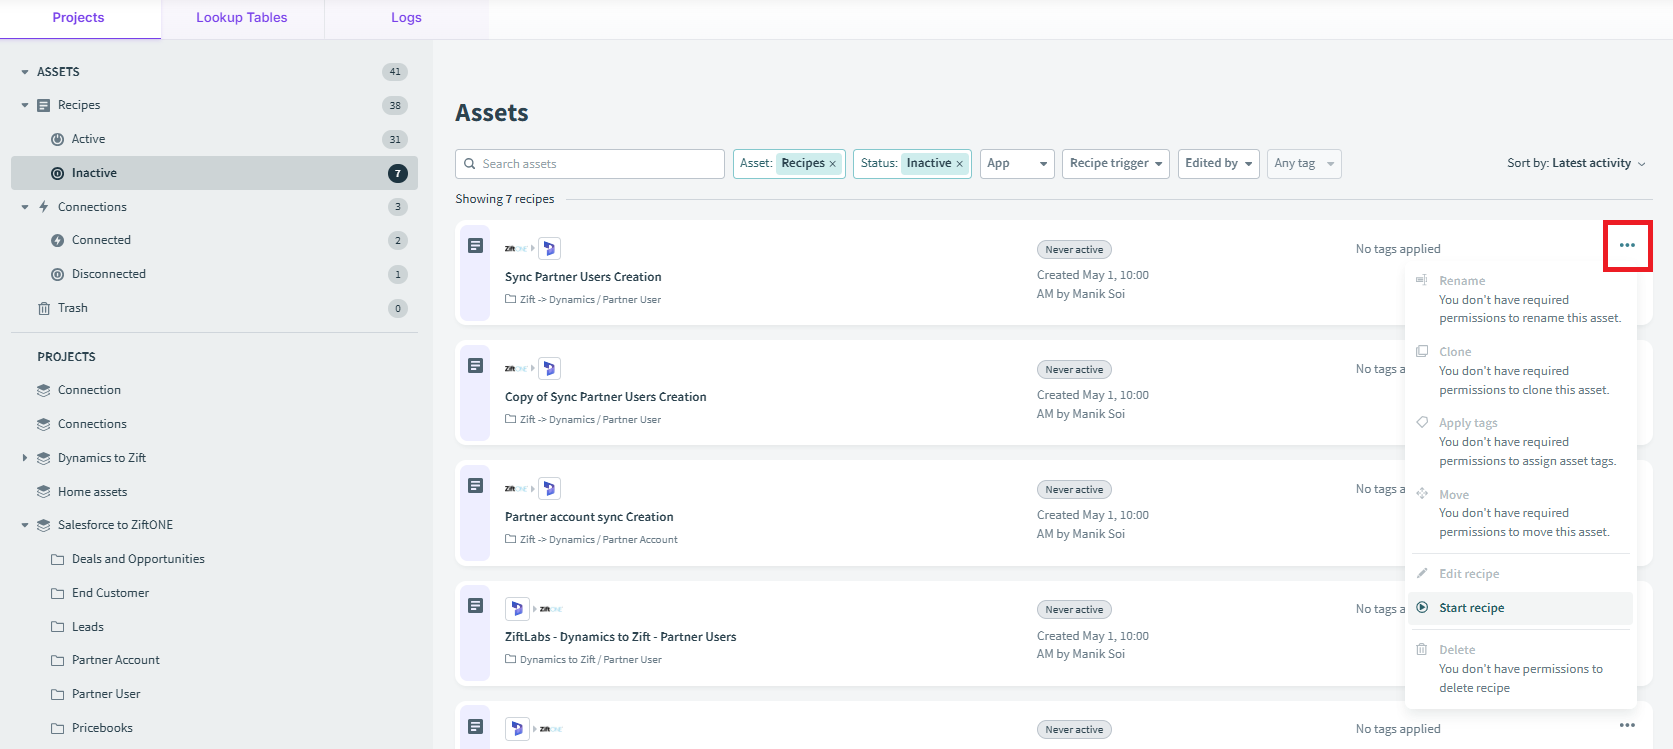Image resolution: width=1673 pixels, height=749 pixels.
Task: Click the Connection project stack icon
Action: point(44,390)
